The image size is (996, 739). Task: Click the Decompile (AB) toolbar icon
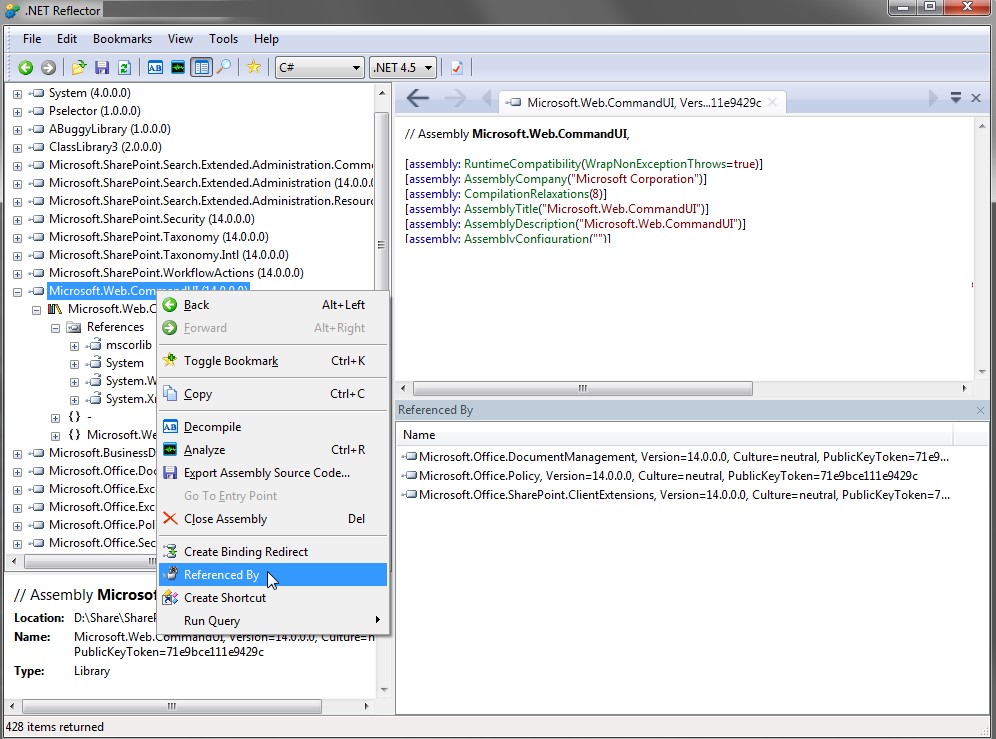[155, 67]
